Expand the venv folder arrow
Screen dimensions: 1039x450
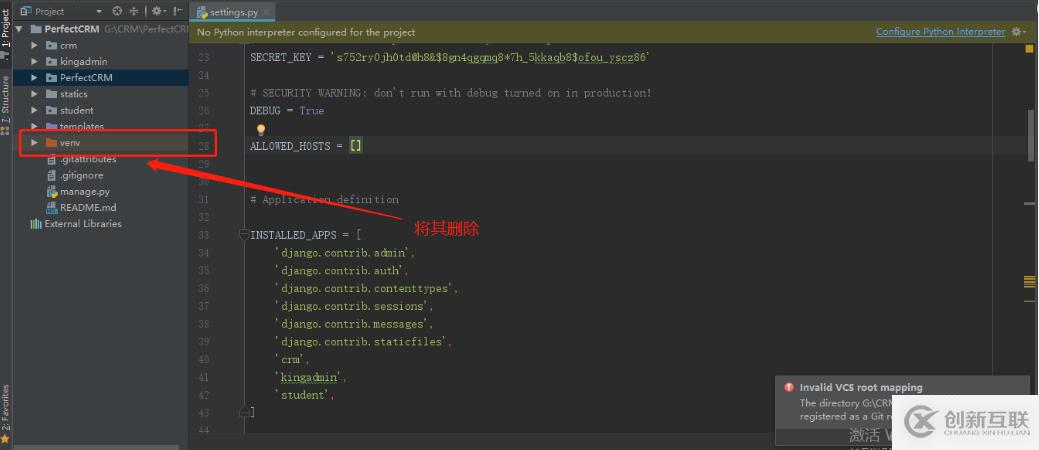tap(34, 142)
